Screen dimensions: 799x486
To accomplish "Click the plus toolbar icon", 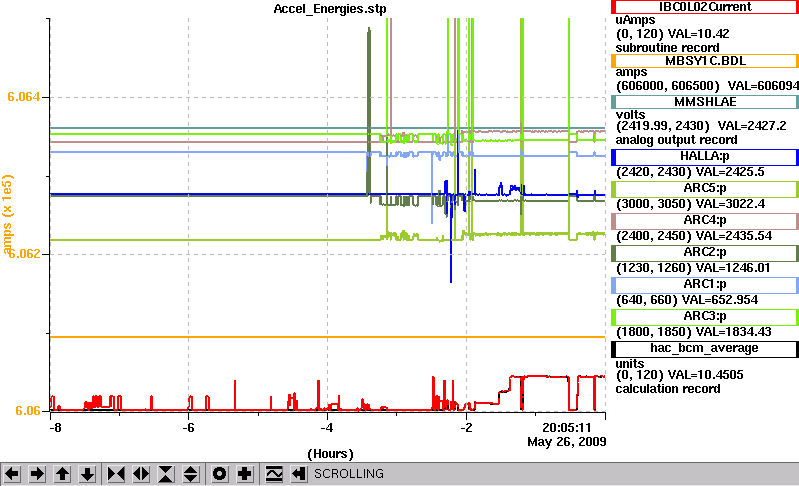I will click(245, 474).
